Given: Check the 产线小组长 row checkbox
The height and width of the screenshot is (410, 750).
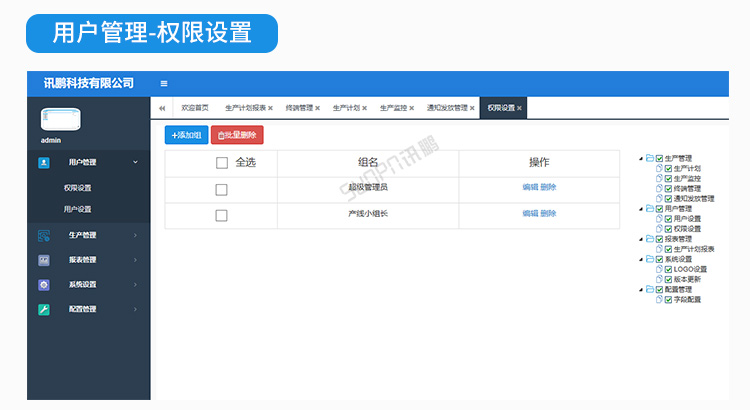Looking at the screenshot, I should pos(221,216).
